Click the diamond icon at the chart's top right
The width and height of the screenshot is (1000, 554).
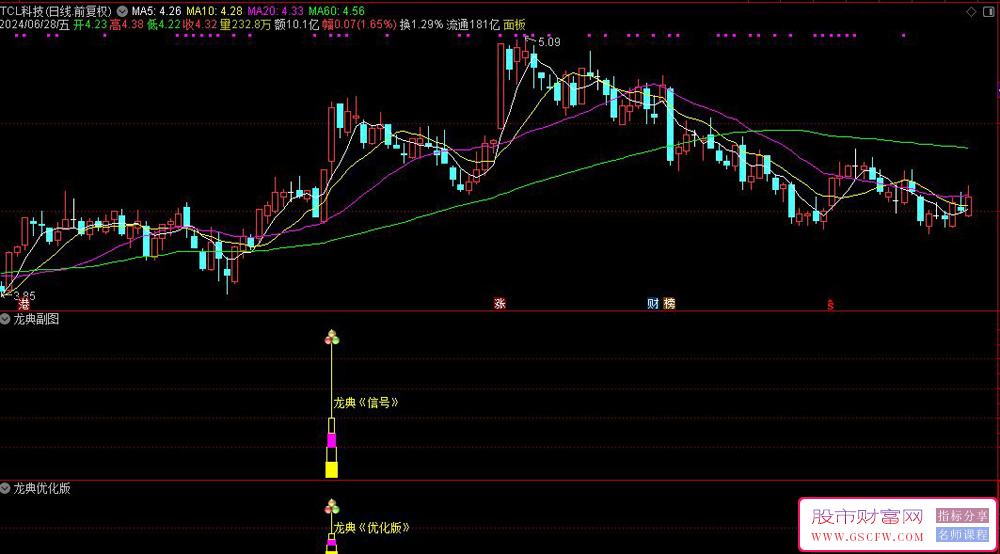[x=971, y=11]
